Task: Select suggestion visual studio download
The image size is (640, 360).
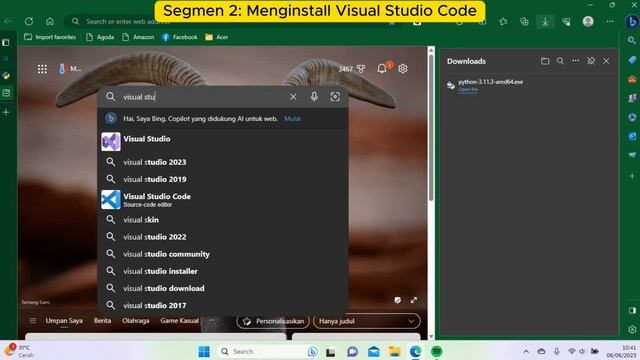Action: pos(223,288)
